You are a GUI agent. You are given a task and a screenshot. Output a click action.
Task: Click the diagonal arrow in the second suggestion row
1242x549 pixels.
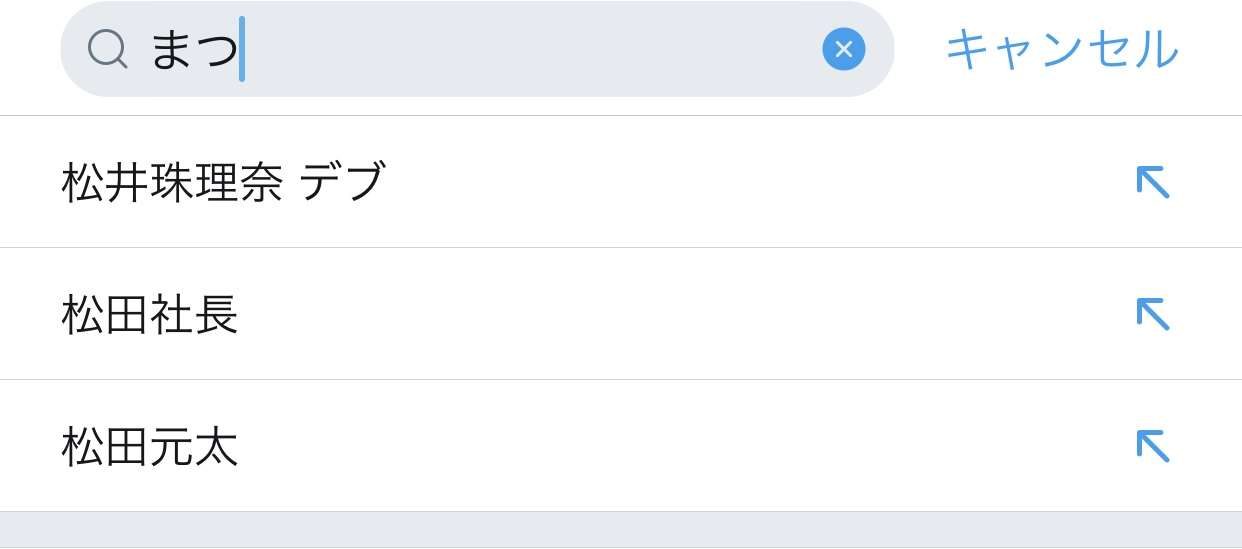[x=1152, y=314]
